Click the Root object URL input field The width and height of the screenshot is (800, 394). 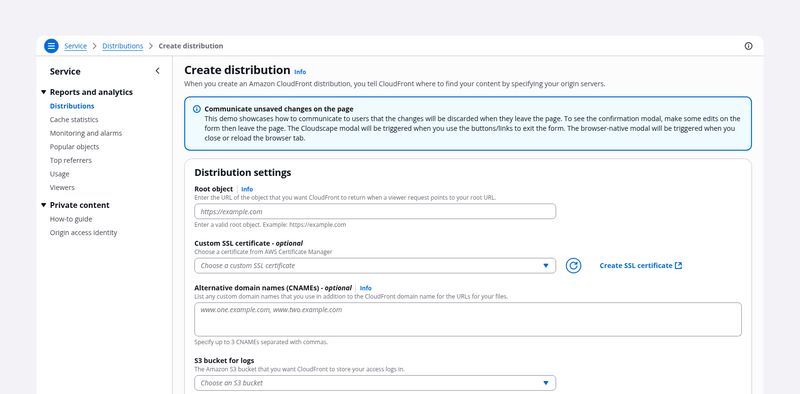375,211
